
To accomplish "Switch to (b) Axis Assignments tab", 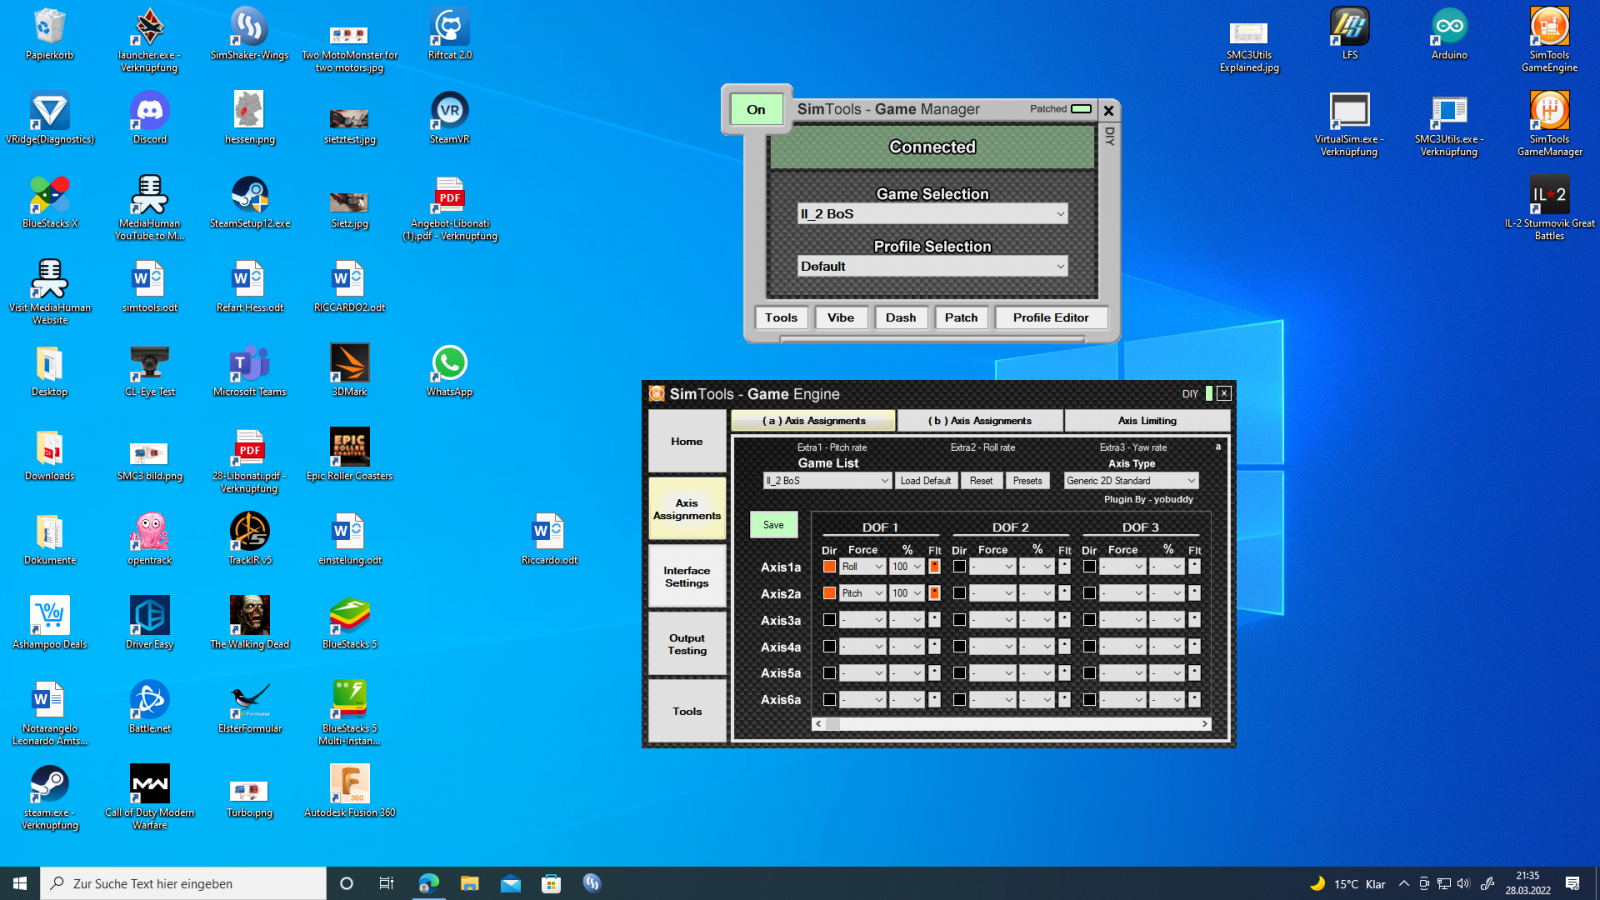I will pos(980,421).
